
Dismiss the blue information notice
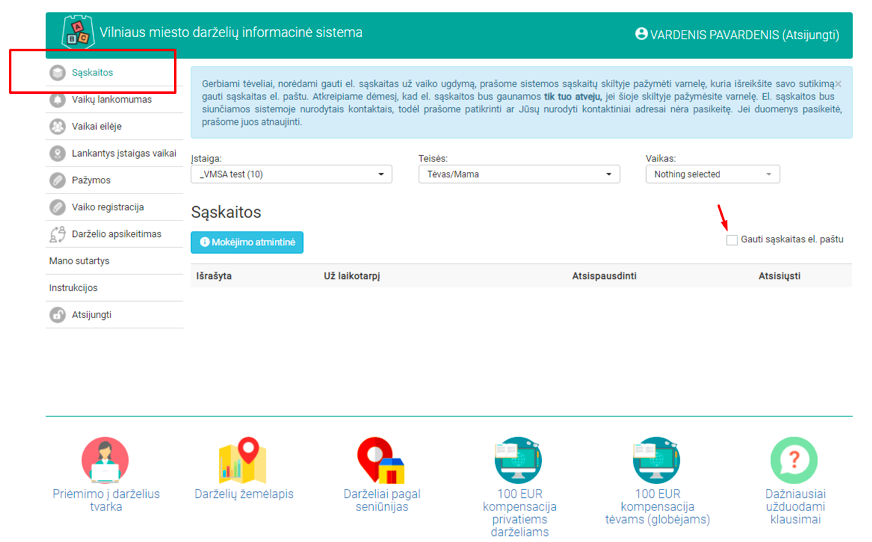pyautogui.click(x=838, y=84)
